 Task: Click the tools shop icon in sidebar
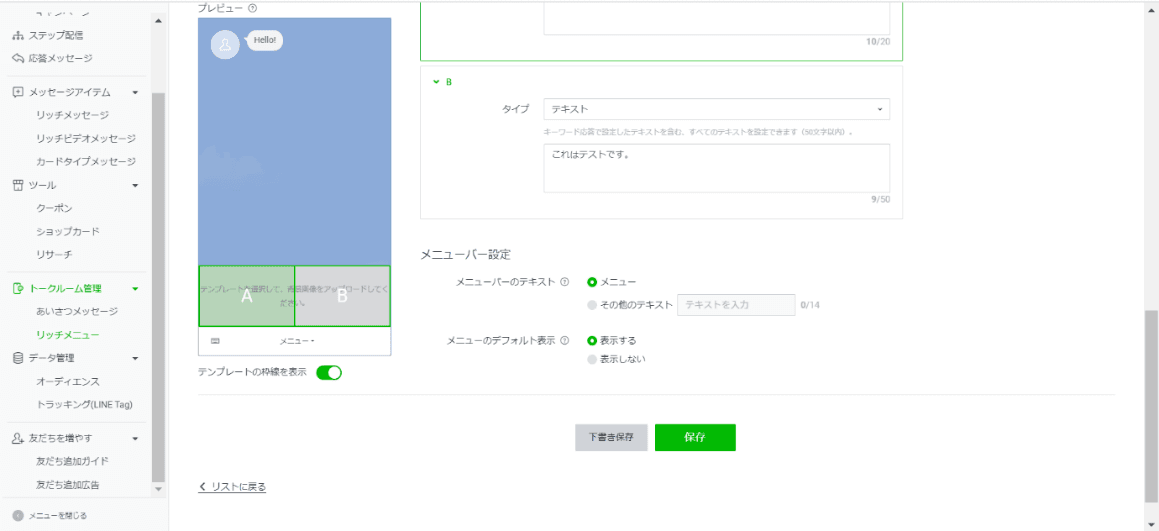coord(18,185)
